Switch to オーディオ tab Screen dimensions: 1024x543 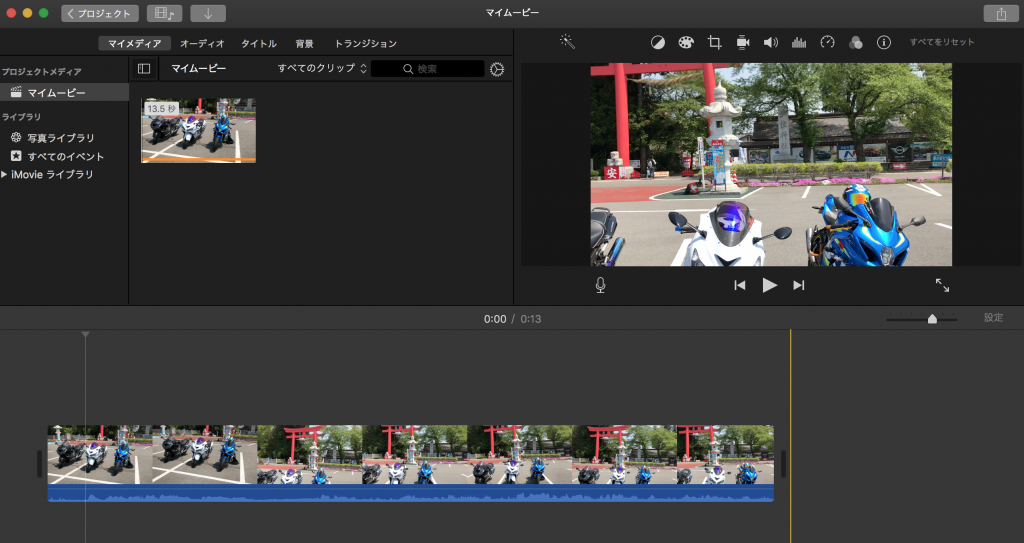tap(202, 43)
